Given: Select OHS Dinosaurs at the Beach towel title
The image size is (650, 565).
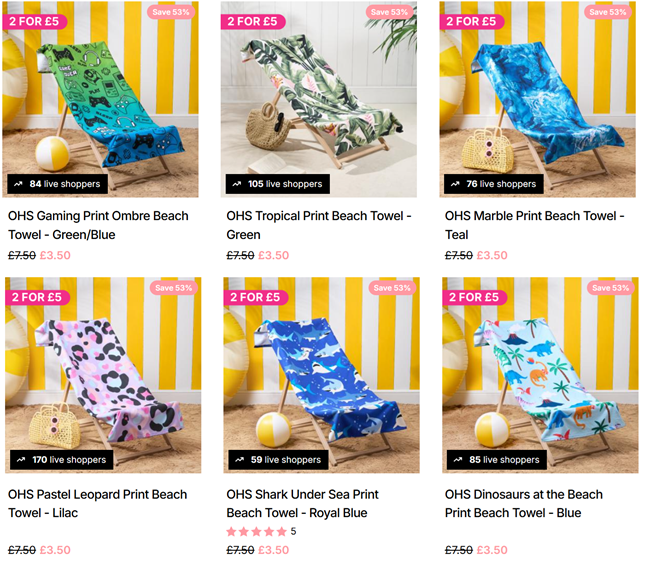Looking at the screenshot, I should point(524,503).
